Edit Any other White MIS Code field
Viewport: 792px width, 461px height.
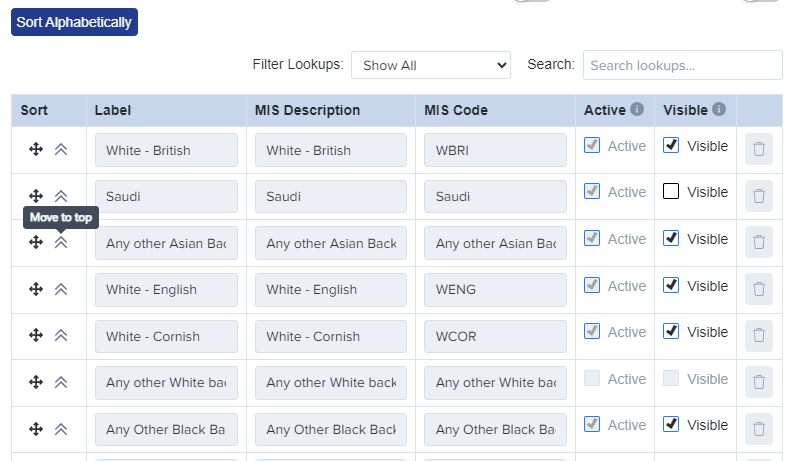point(495,383)
